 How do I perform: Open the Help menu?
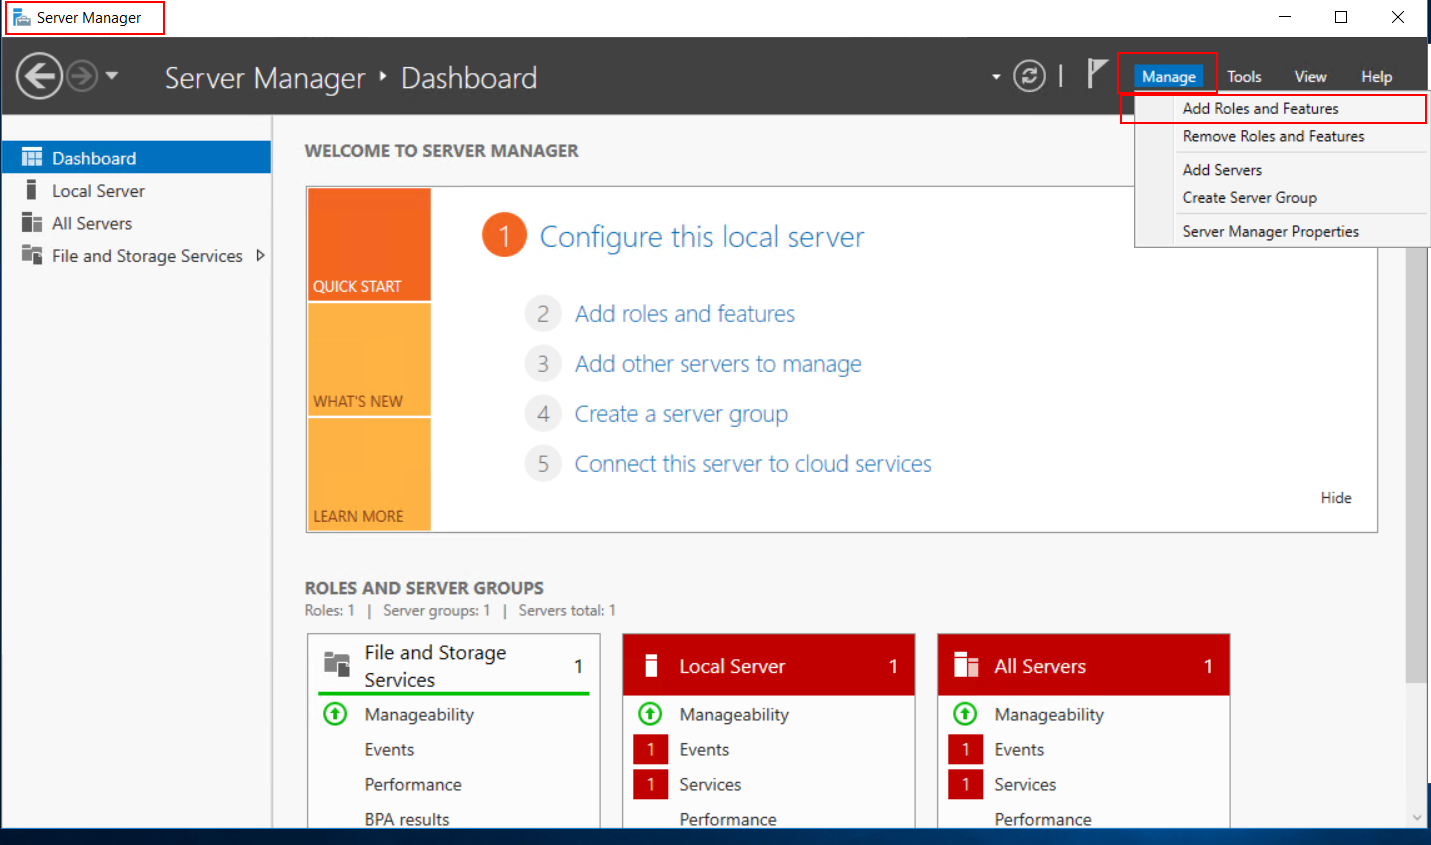tap(1376, 77)
